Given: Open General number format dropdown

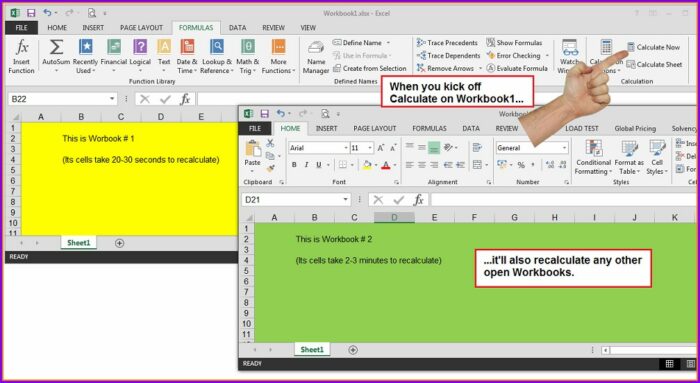Looking at the screenshot, I should (x=564, y=148).
